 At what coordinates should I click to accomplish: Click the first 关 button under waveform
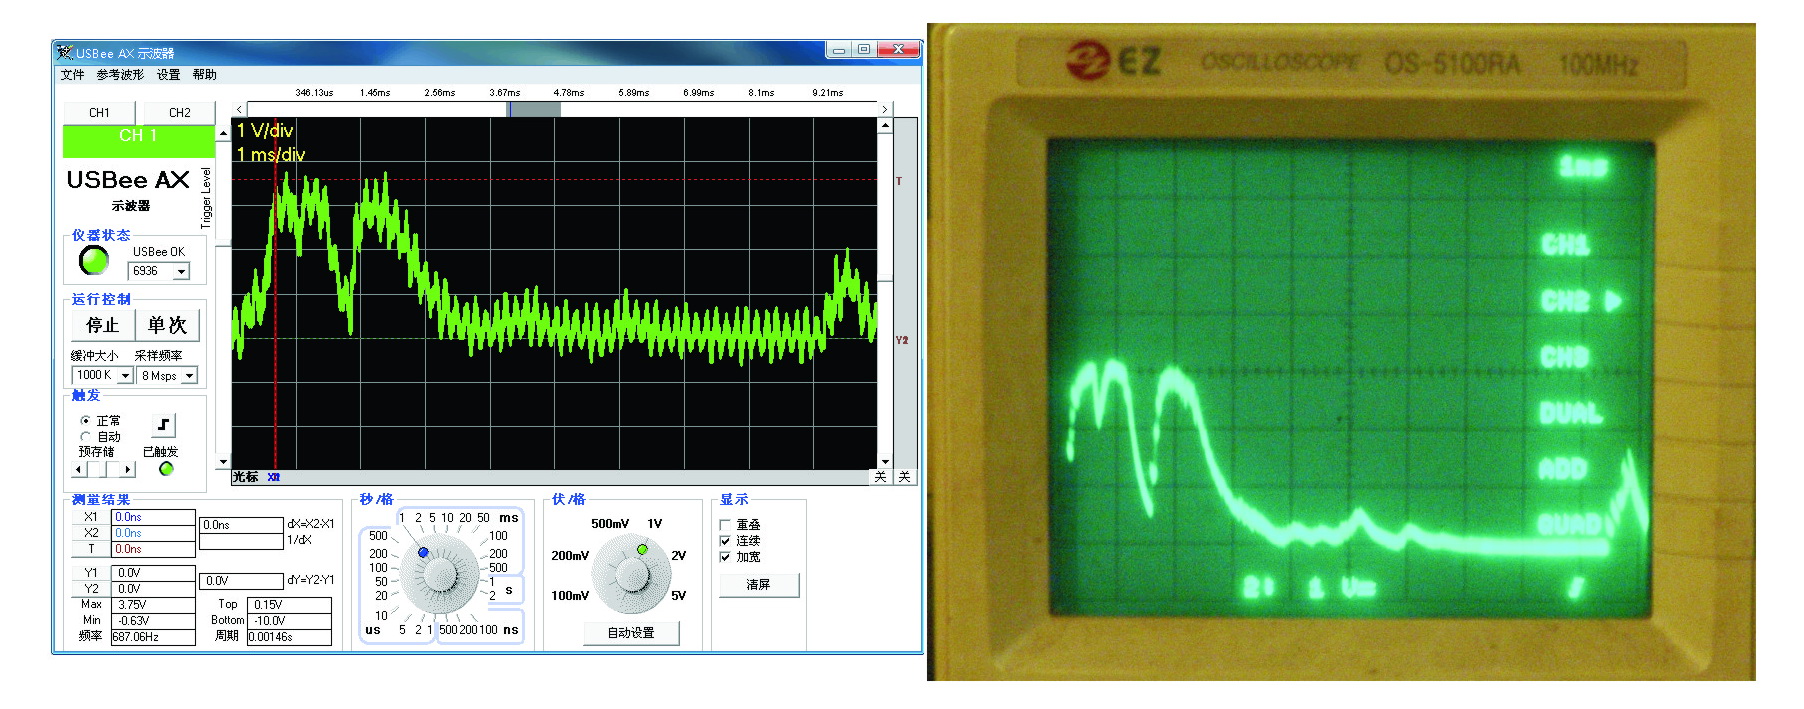(x=880, y=477)
